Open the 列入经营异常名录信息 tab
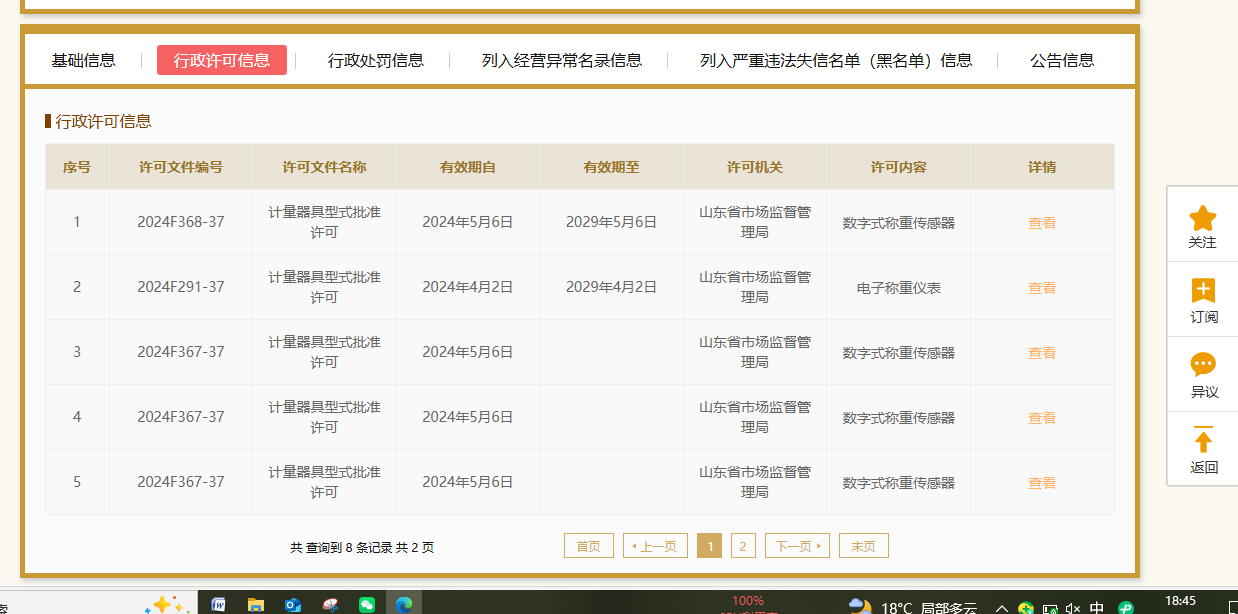The image size is (1238, 614). [561, 60]
